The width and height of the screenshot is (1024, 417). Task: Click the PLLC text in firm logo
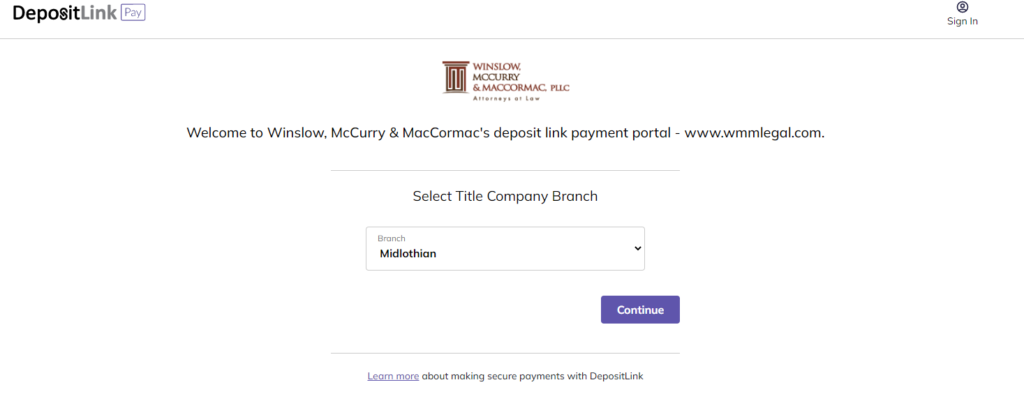click(x=560, y=87)
